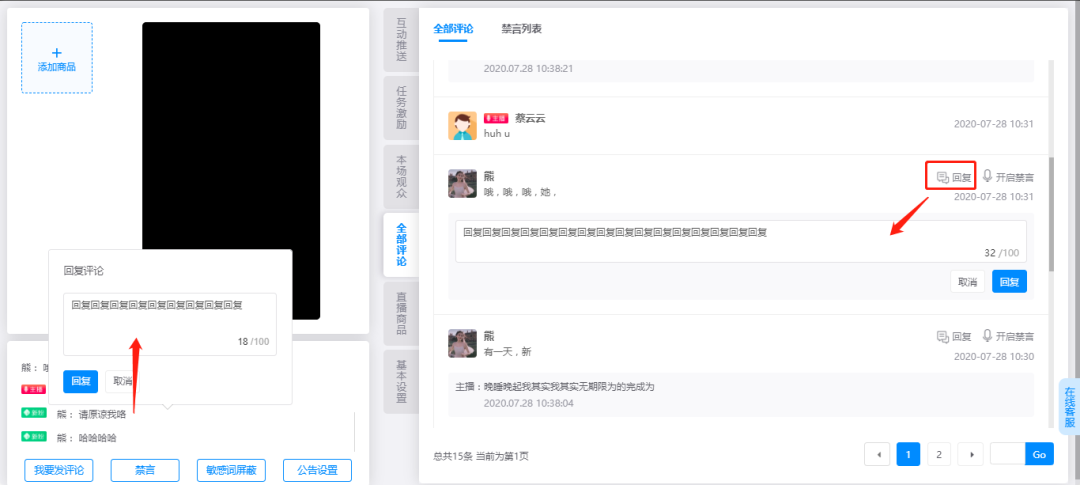Click 蔡云云's avatar image

[x=462, y=126]
